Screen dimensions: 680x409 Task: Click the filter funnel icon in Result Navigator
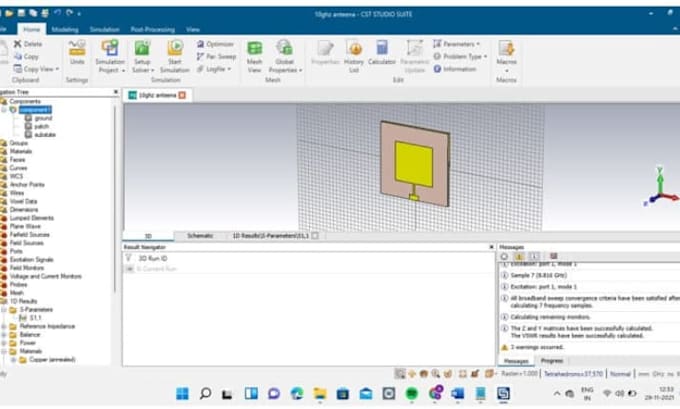(x=128, y=258)
